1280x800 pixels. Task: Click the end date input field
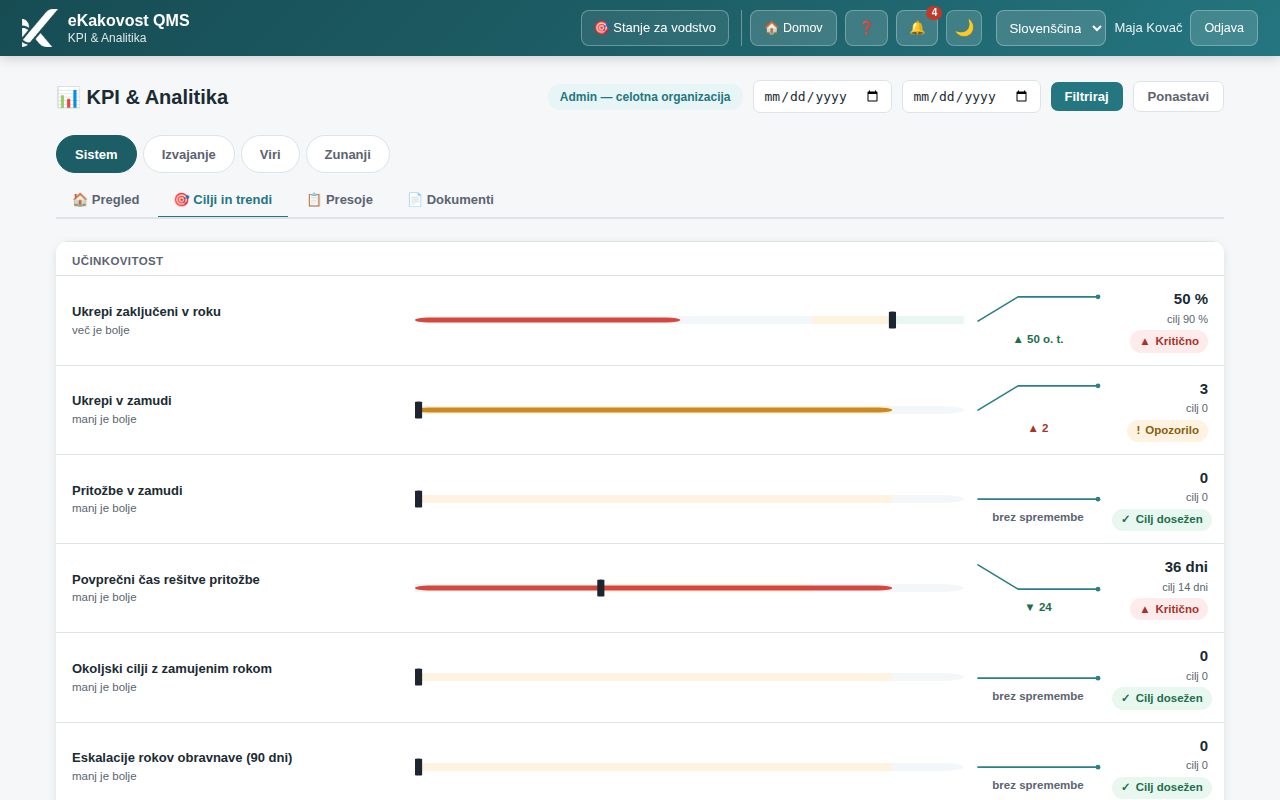[971, 97]
